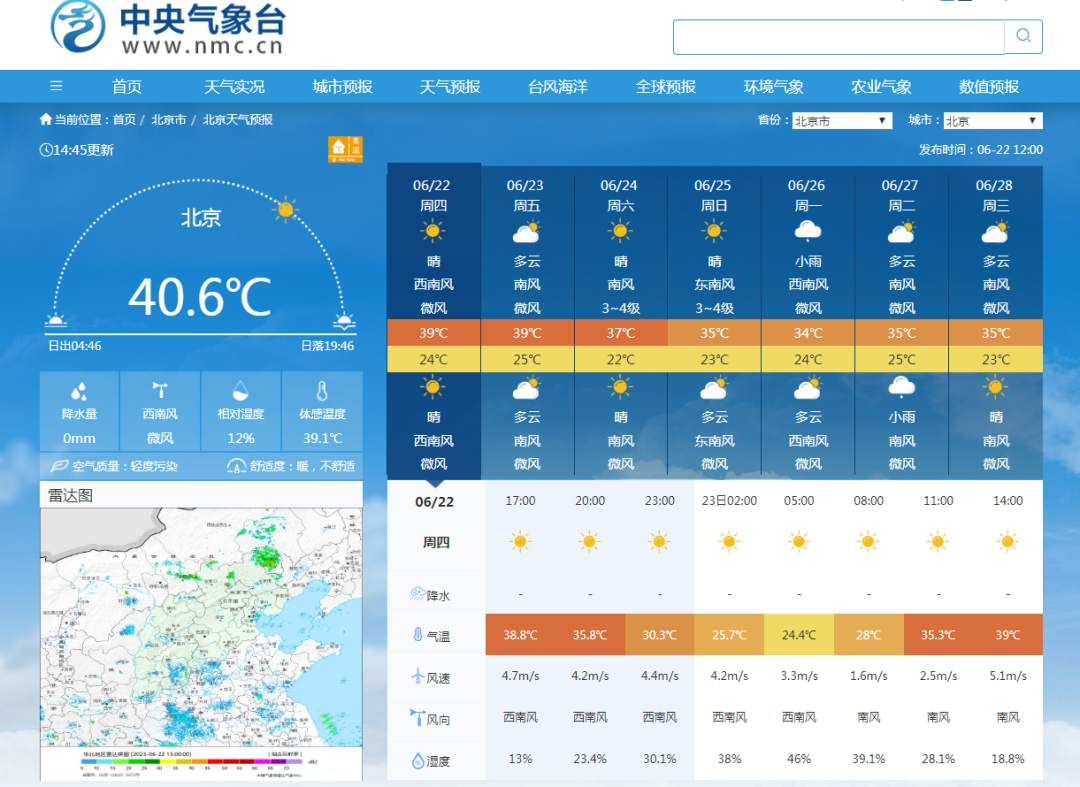The image size is (1080, 787).
Task: Click the precipitation raindrop icon
Action: click(x=79, y=391)
